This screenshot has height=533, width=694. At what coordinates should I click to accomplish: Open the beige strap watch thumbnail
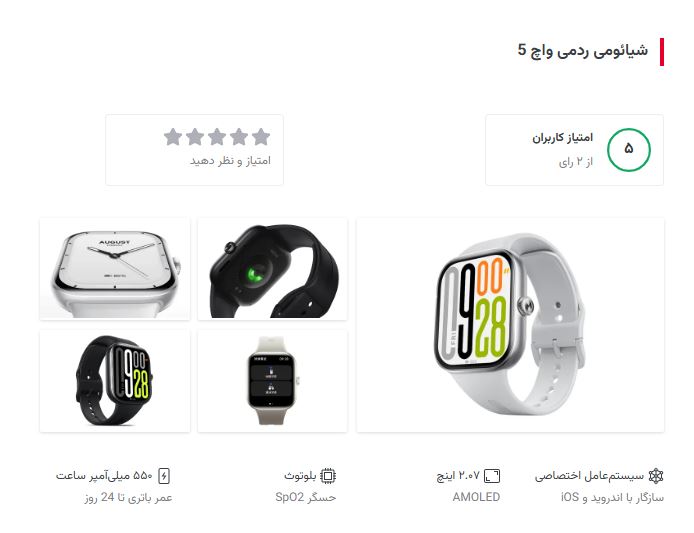click(273, 381)
